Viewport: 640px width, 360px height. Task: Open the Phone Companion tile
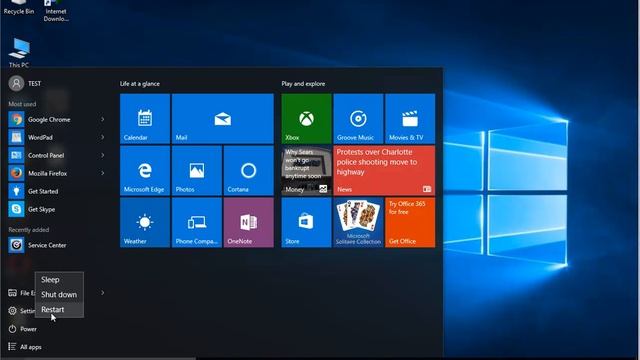[197, 222]
